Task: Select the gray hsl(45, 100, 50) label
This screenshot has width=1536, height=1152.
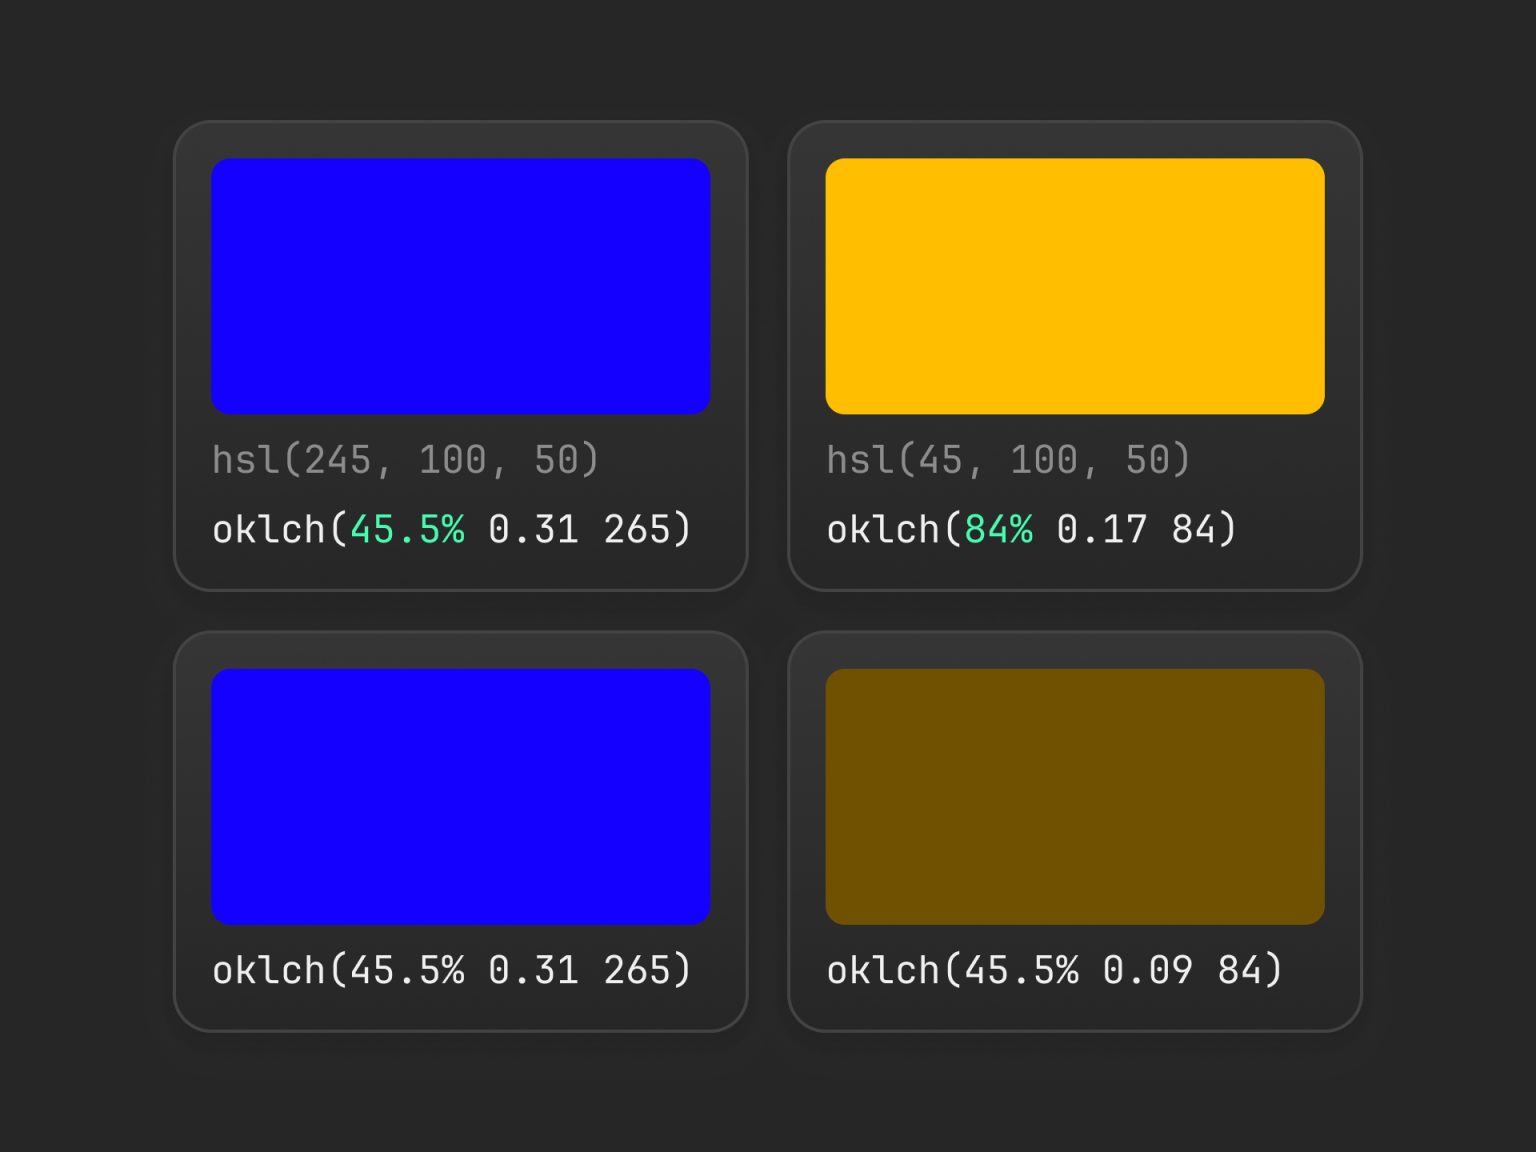Action: point(1008,460)
